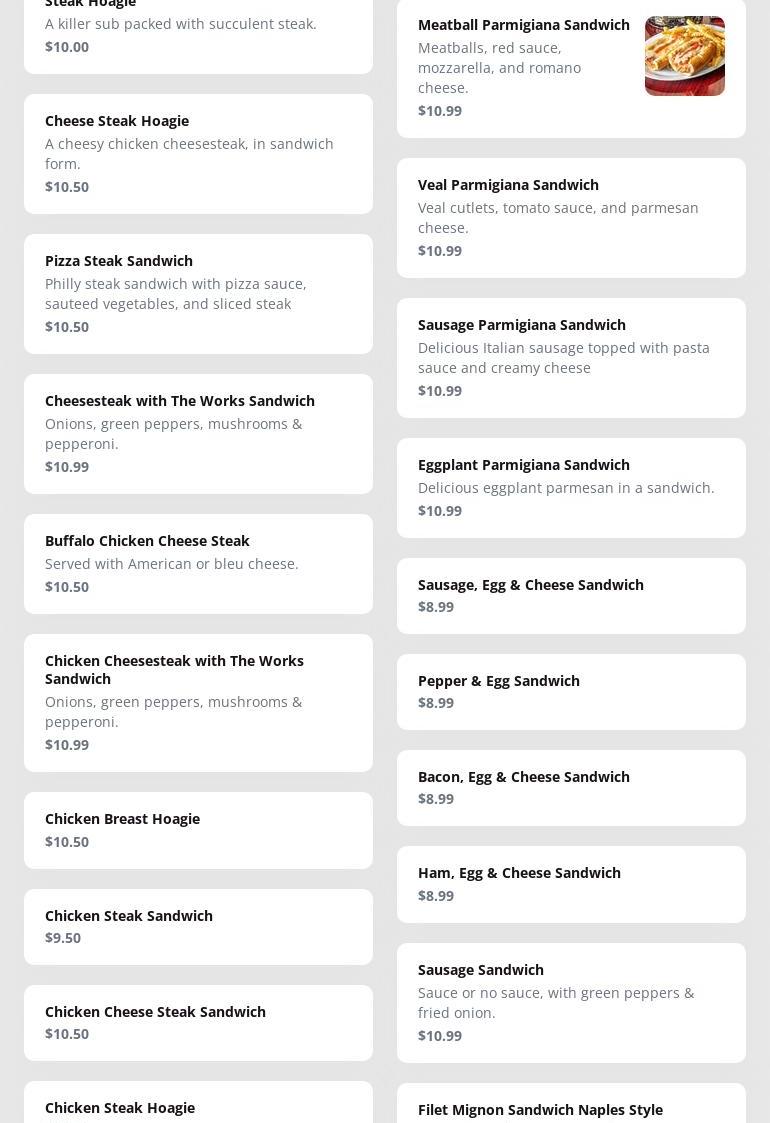Select Sausage, Egg & Cheese Sandwich
The width and height of the screenshot is (770, 1123).
(571, 595)
